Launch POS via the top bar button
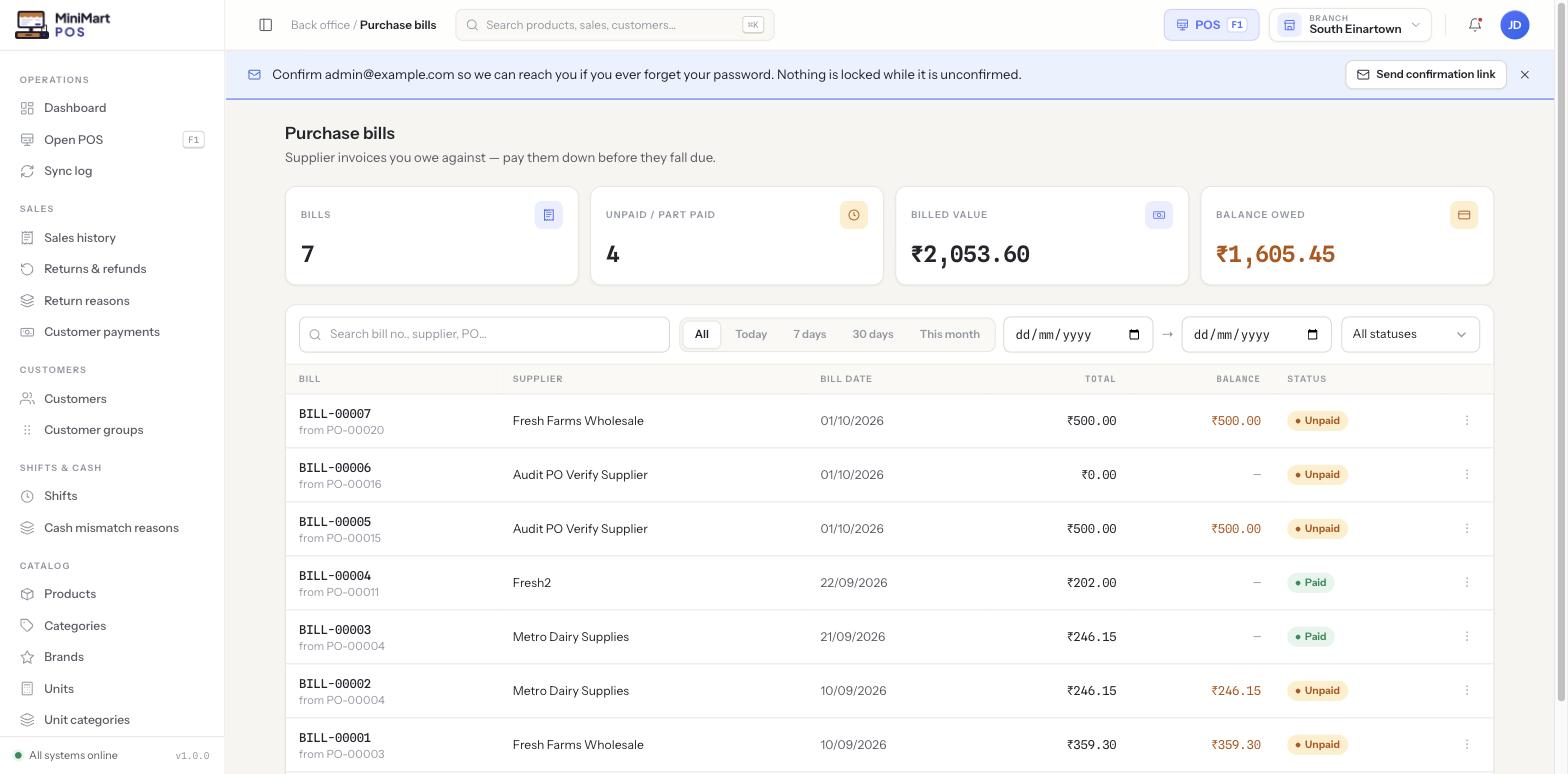The width and height of the screenshot is (1568, 774). [1211, 25]
